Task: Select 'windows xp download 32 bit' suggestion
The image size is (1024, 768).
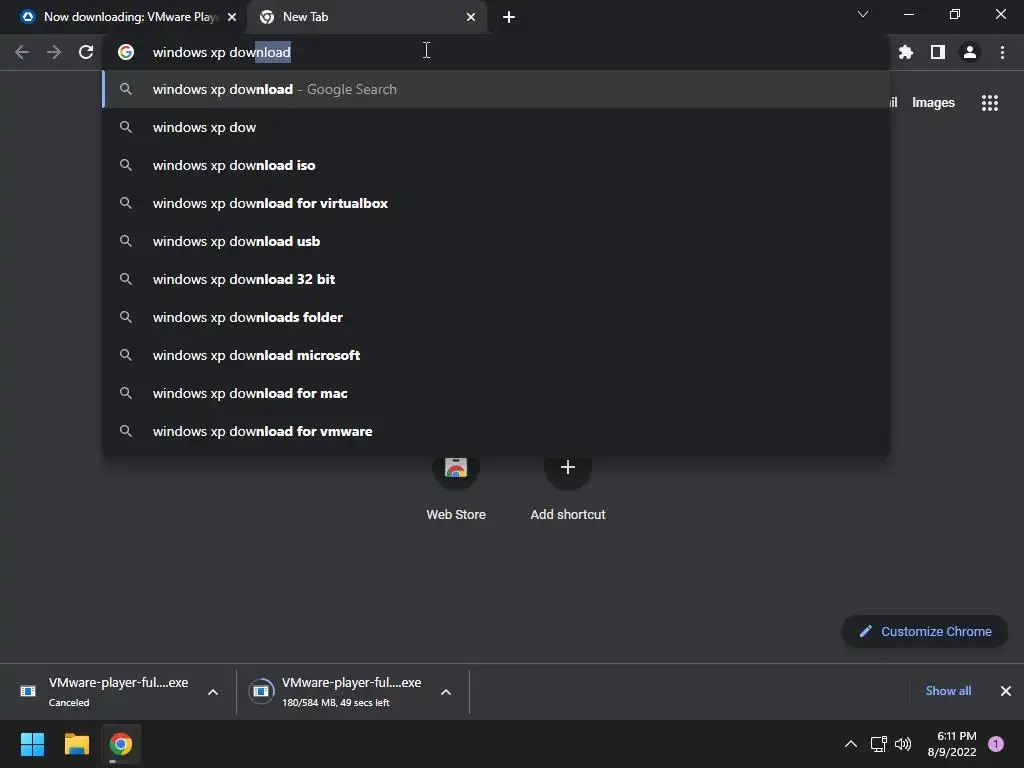Action: (x=496, y=279)
